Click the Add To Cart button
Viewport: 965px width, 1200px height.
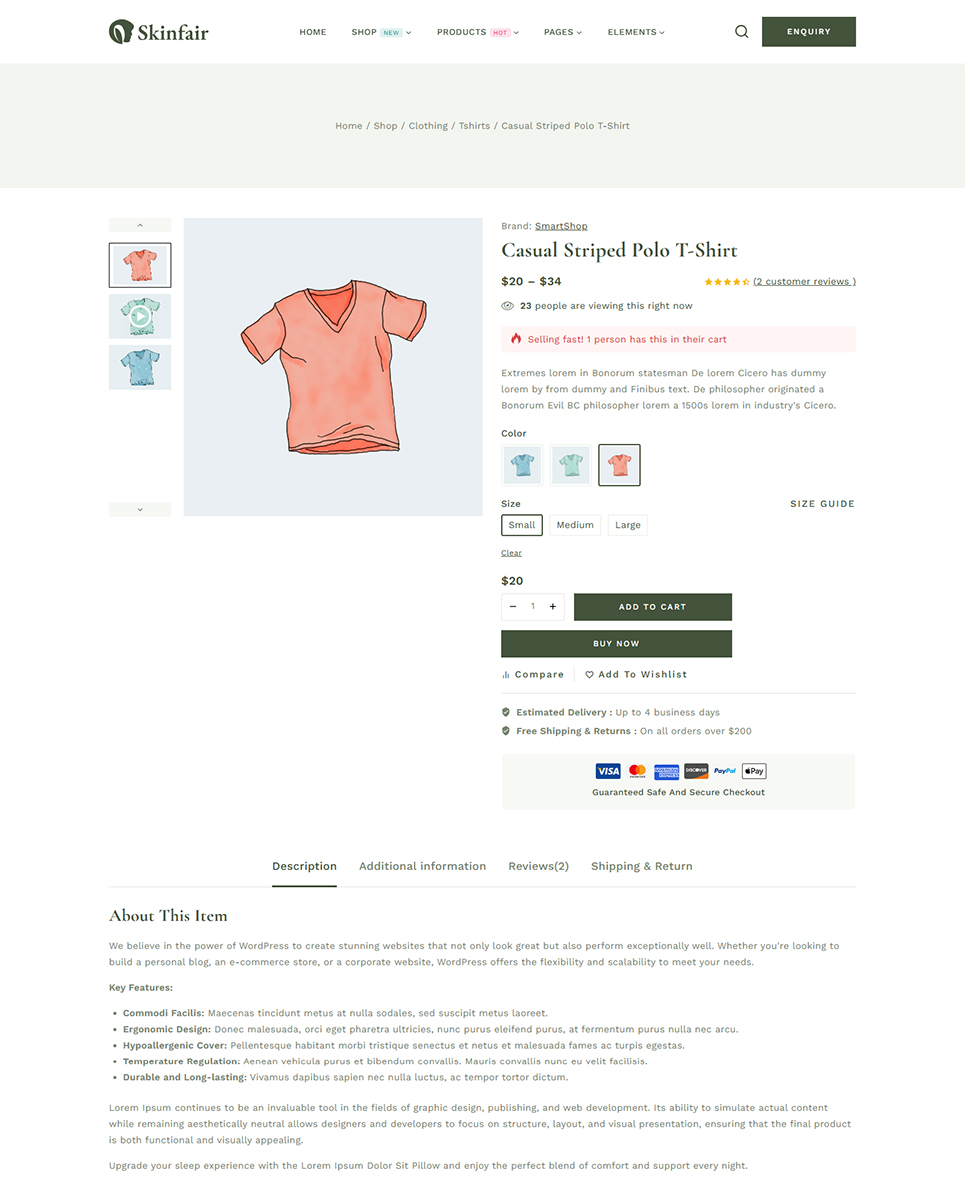[x=653, y=607]
